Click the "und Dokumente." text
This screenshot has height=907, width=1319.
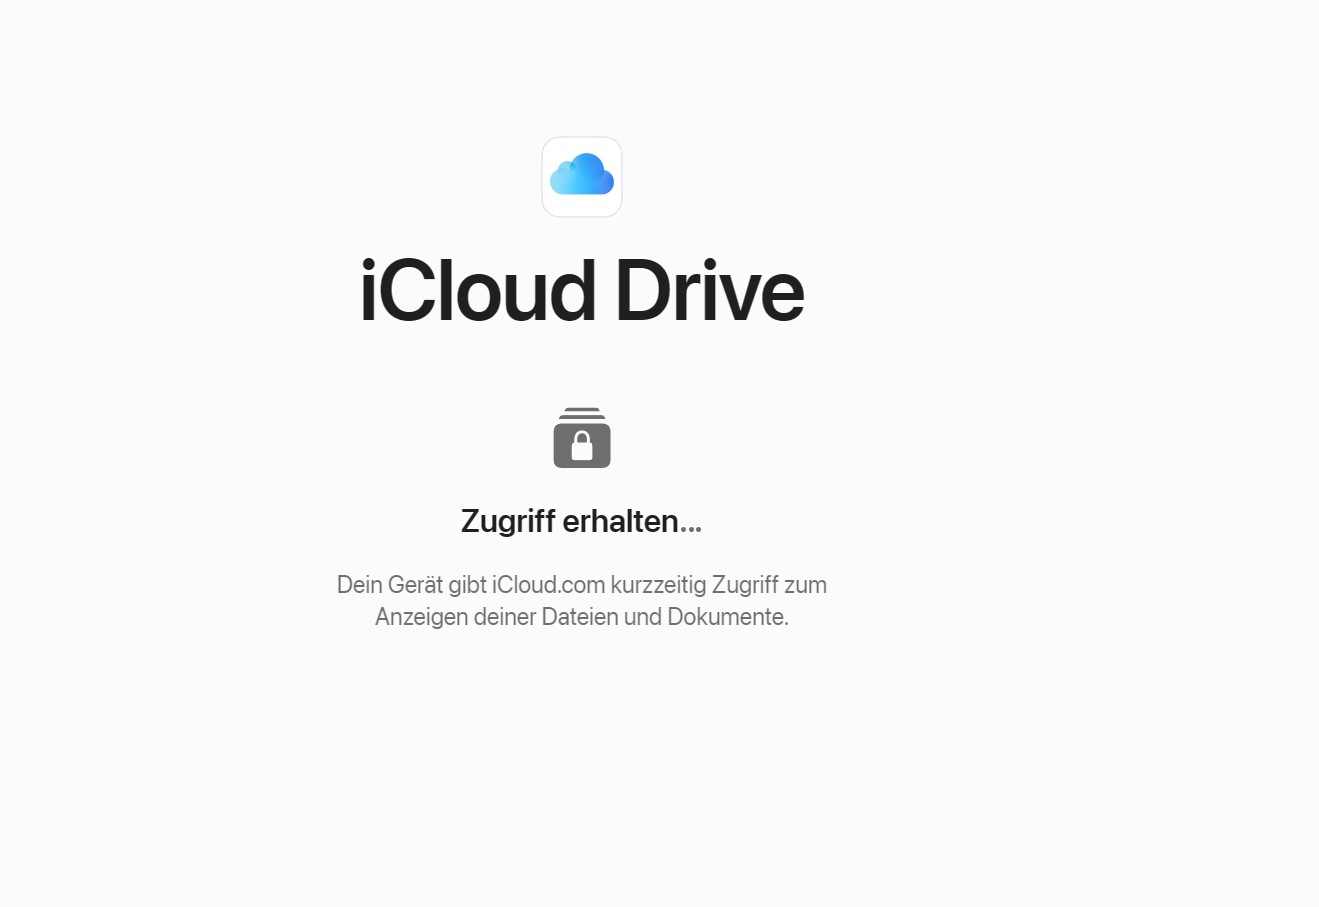[706, 617]
